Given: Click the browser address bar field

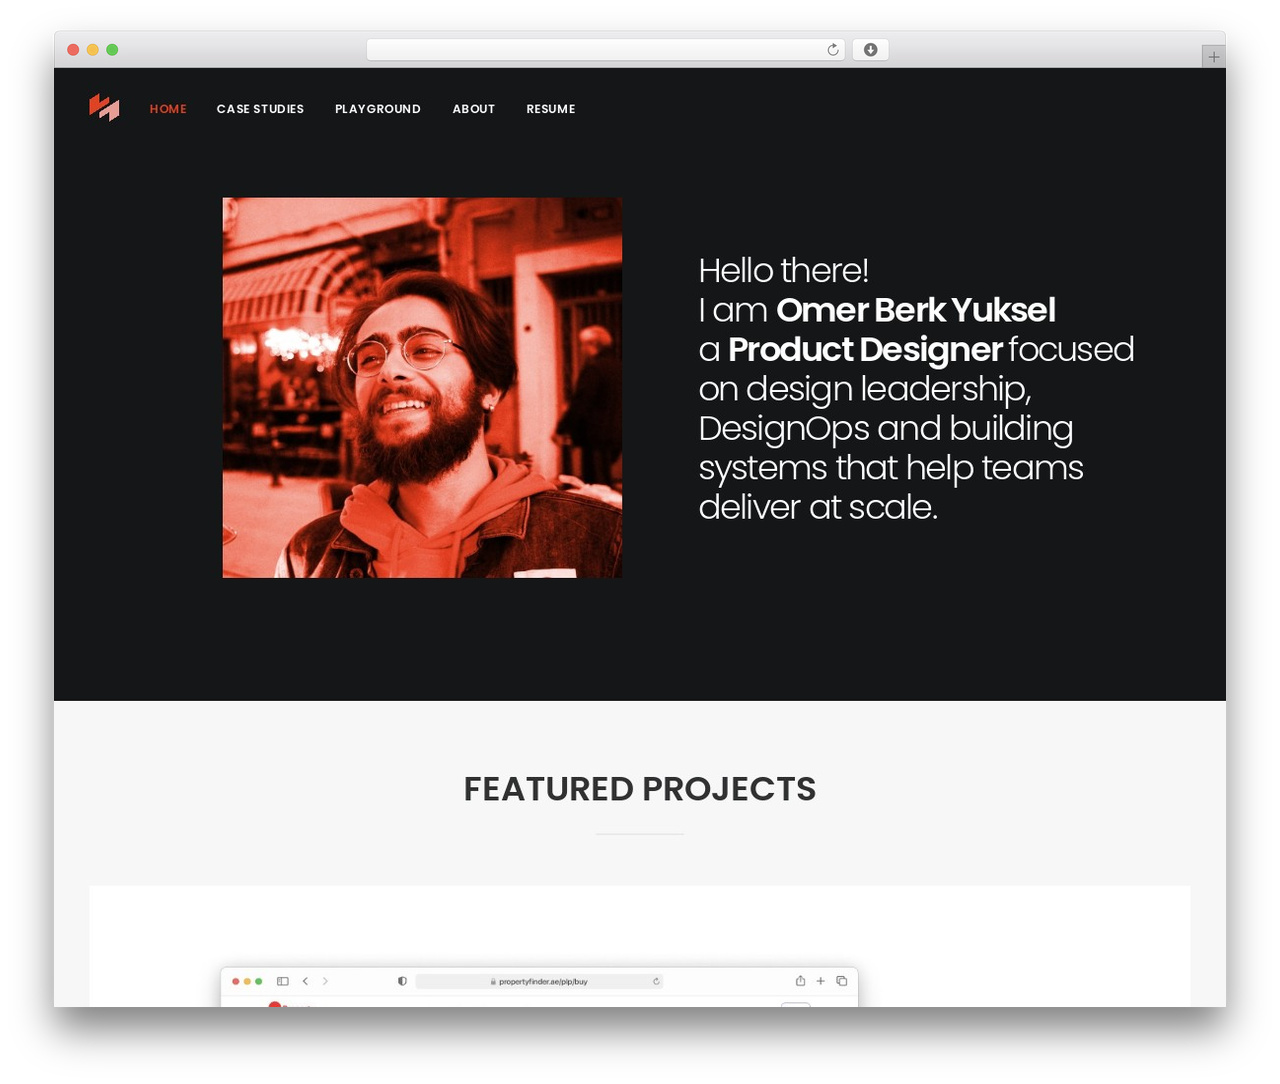Looking at the screenshot, I should pos(605,50).
